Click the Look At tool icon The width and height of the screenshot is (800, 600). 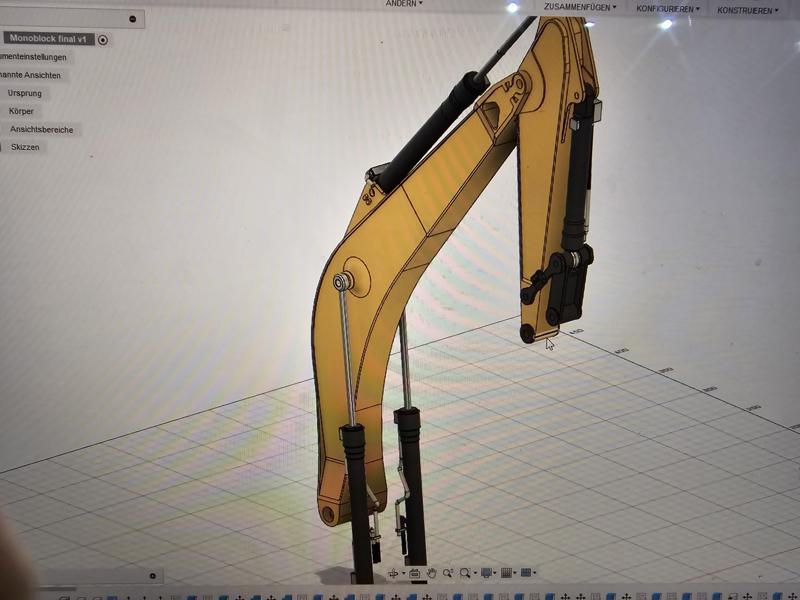click(414, 573)
